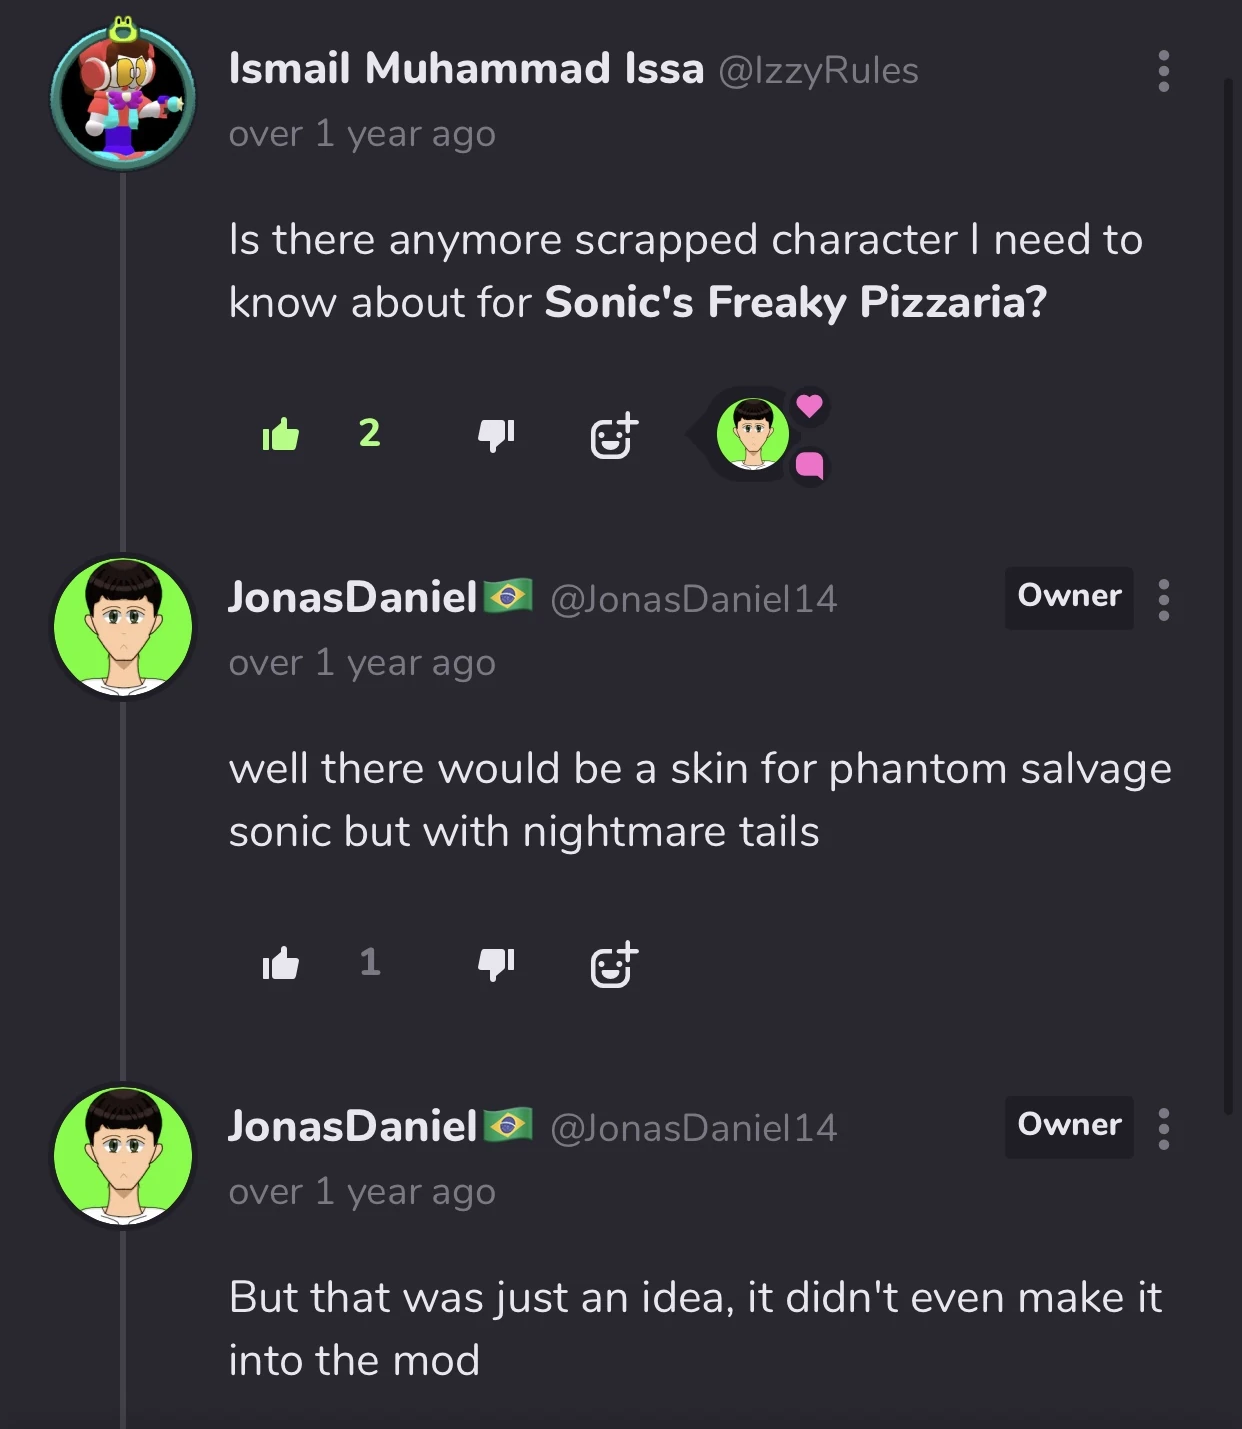Open options menu on JonasDaniel's second reply
The image size is (1242, 1429).
1163,1128
